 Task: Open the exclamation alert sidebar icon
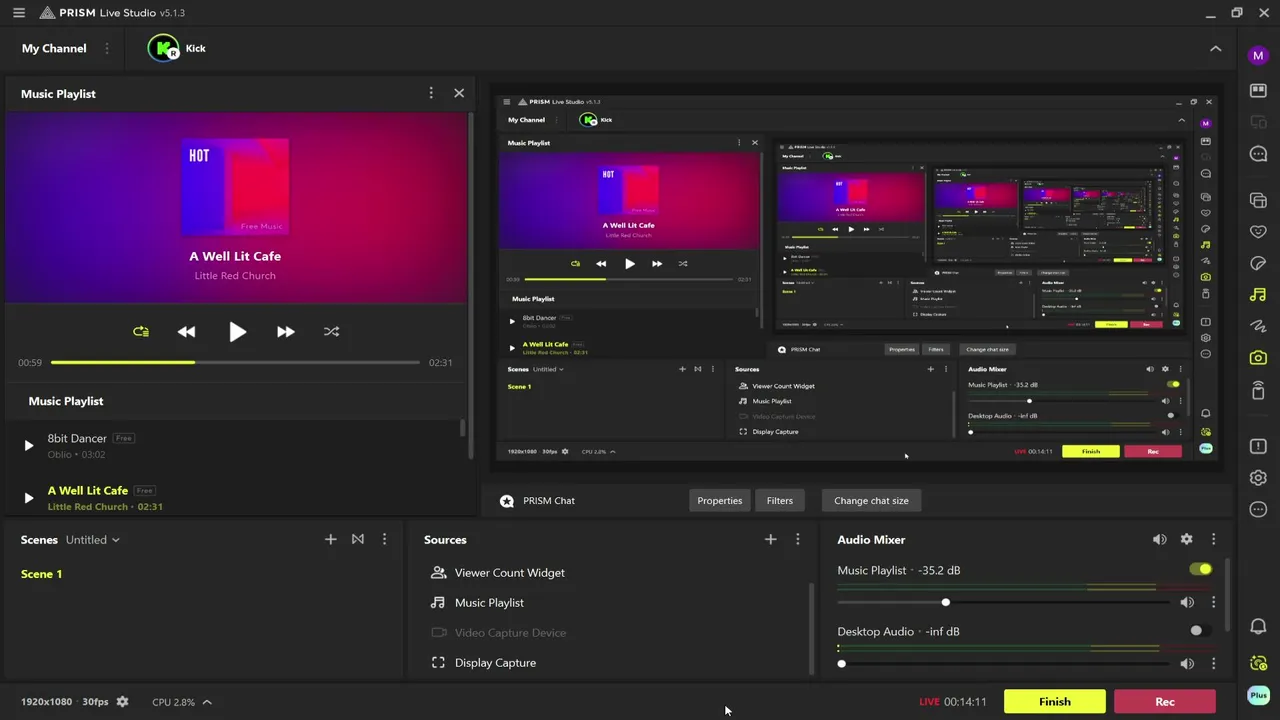pos(1258,446)
